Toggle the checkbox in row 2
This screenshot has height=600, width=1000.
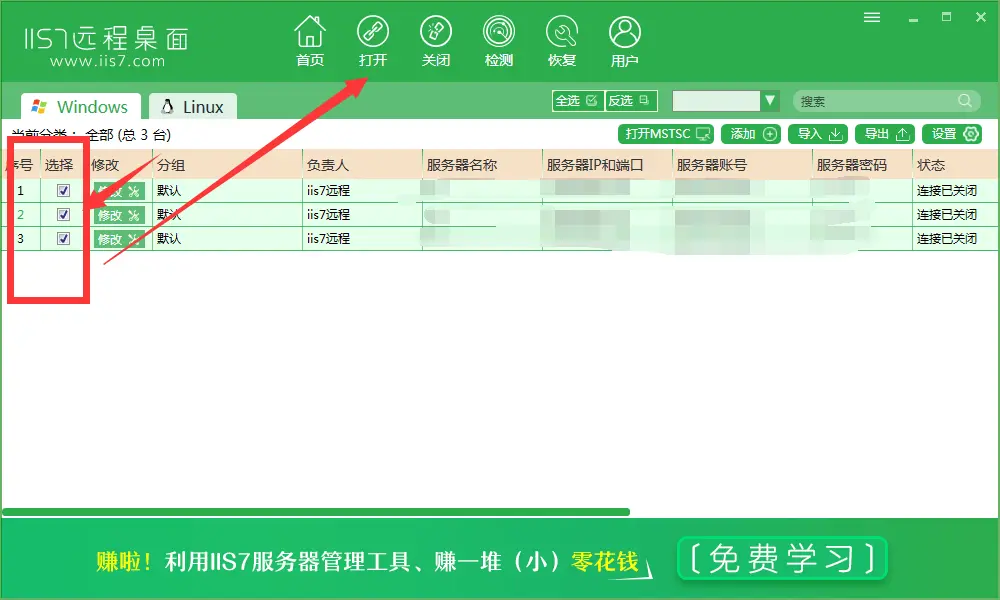point(63,214)
